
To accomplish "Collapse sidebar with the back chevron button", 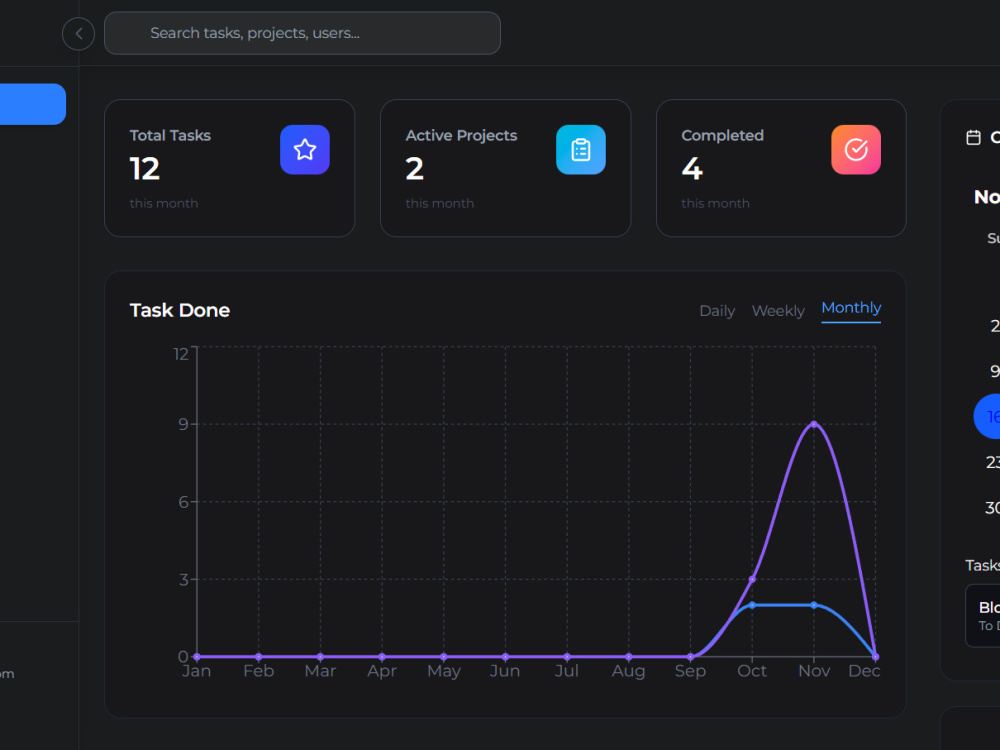I will click(x=78, y=34).
